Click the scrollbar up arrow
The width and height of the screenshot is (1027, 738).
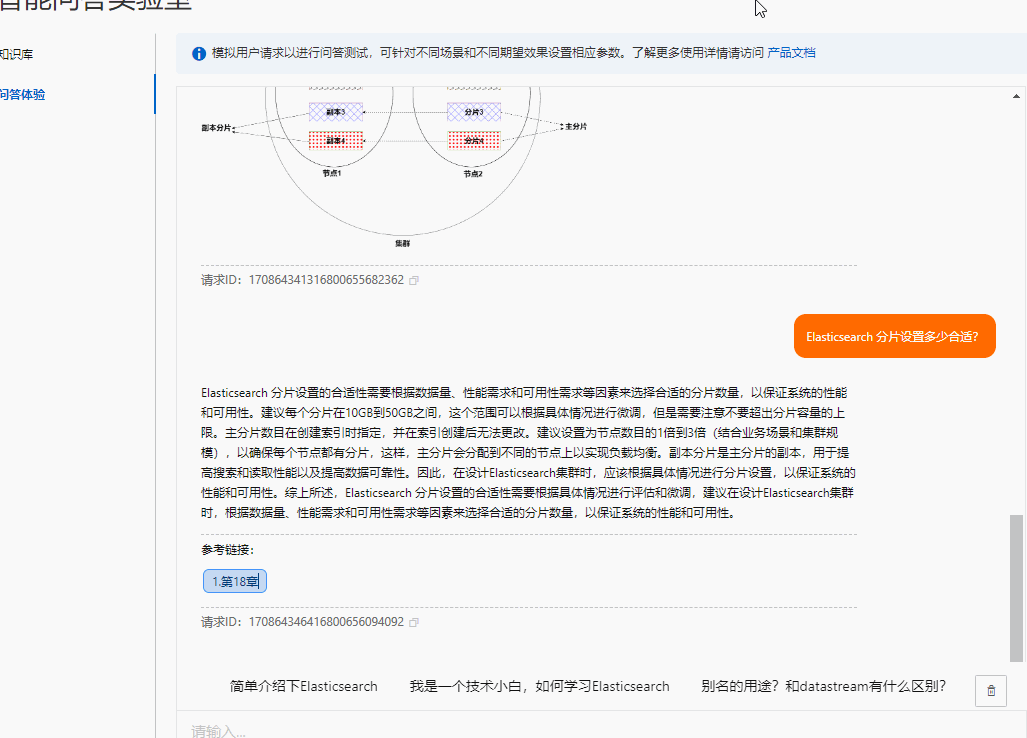coord(1017,96)
